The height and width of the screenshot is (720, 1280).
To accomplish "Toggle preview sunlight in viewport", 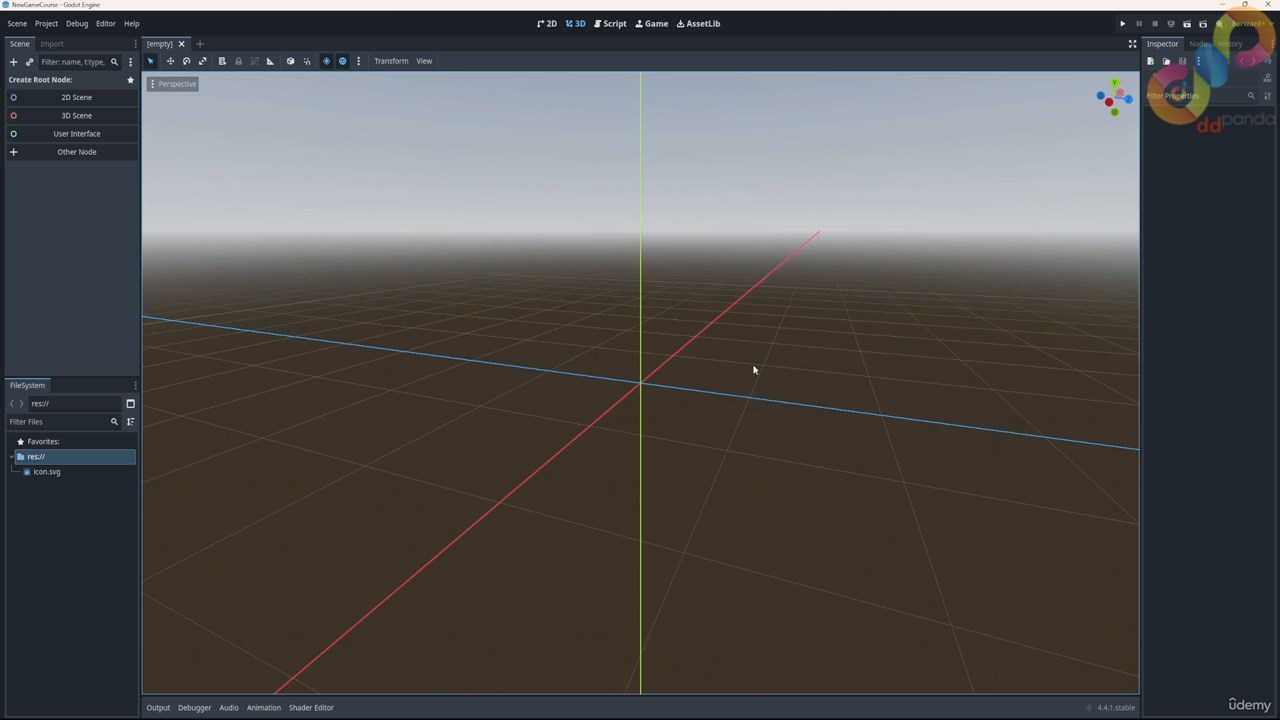I will [326, 61].
